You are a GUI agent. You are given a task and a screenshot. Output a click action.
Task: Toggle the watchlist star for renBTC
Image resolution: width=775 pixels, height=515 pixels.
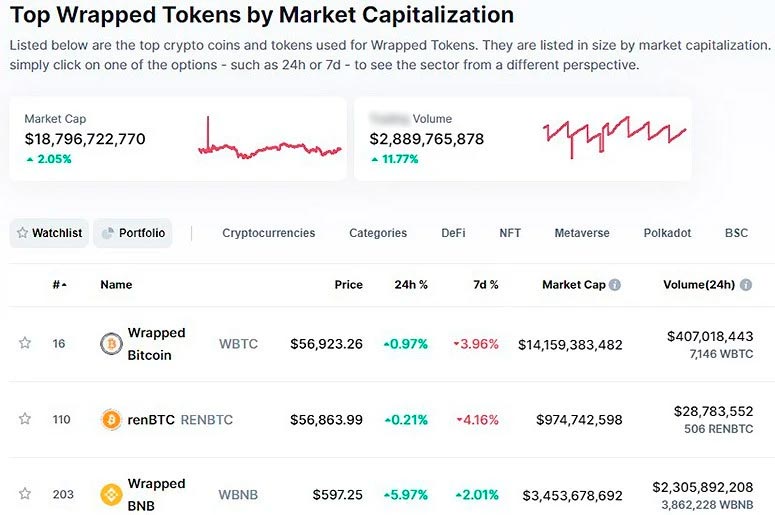click(25, 419)
